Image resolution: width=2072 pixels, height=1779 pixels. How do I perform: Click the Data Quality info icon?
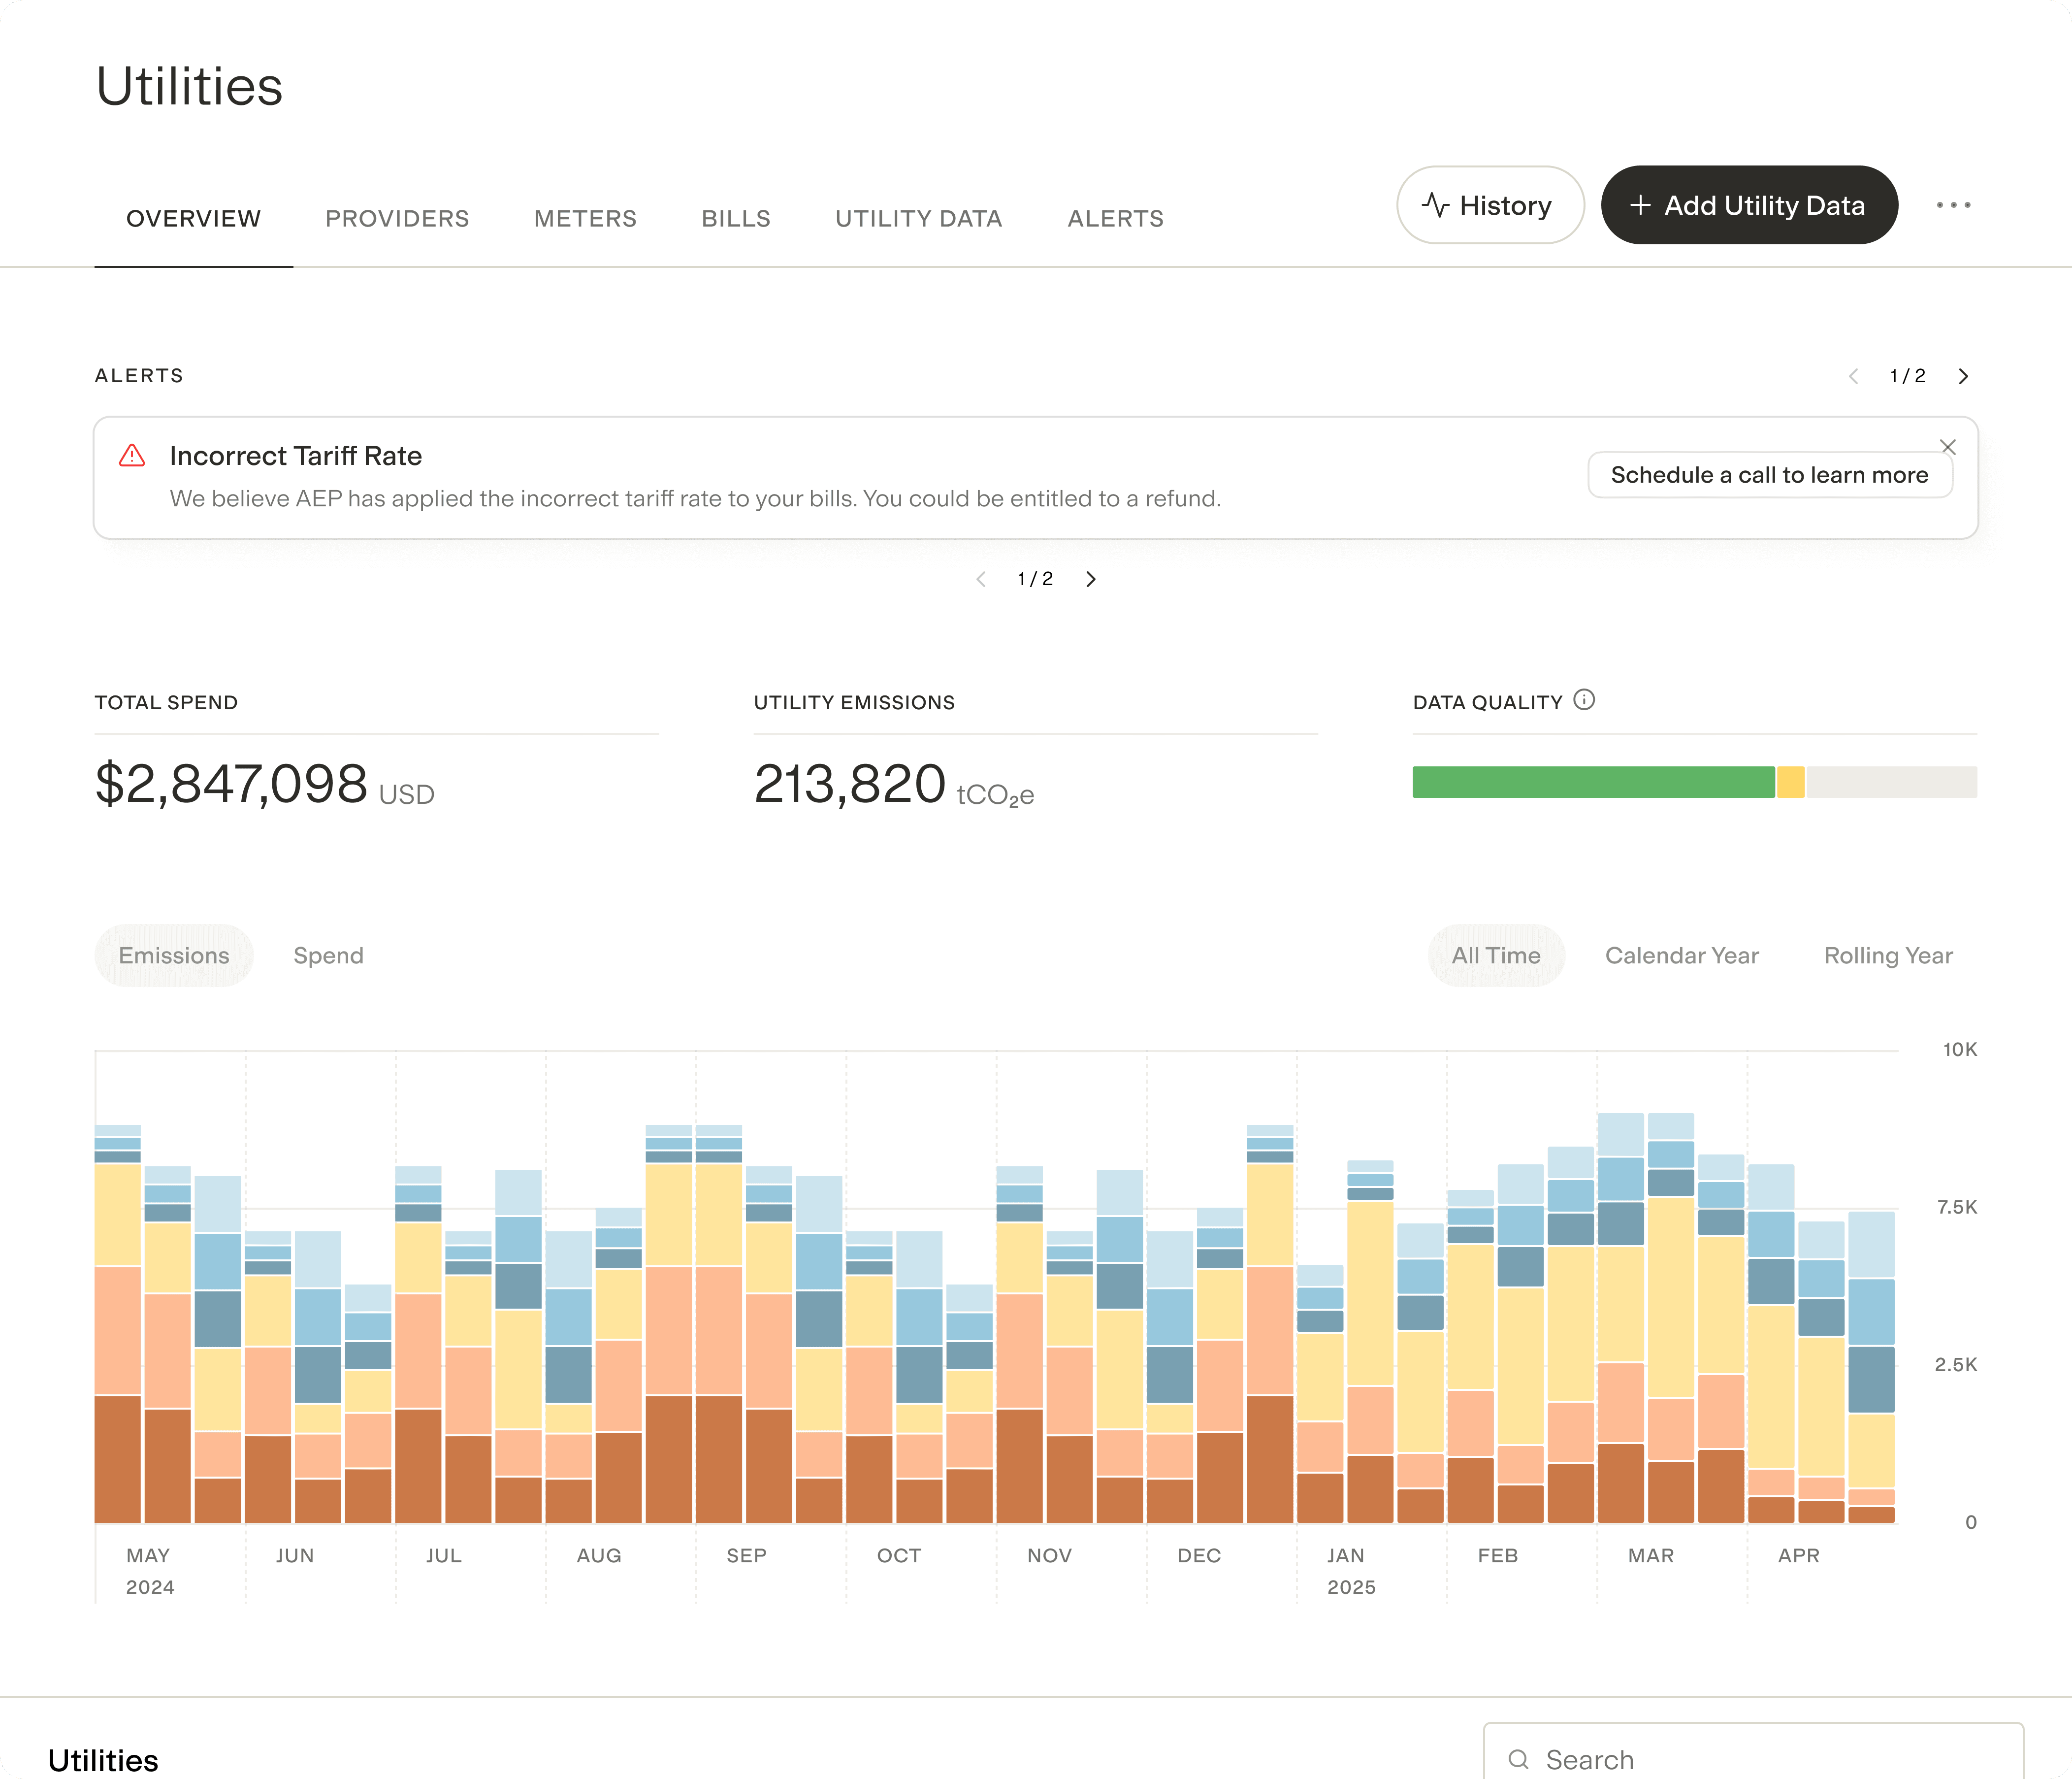pos(1584,700)
